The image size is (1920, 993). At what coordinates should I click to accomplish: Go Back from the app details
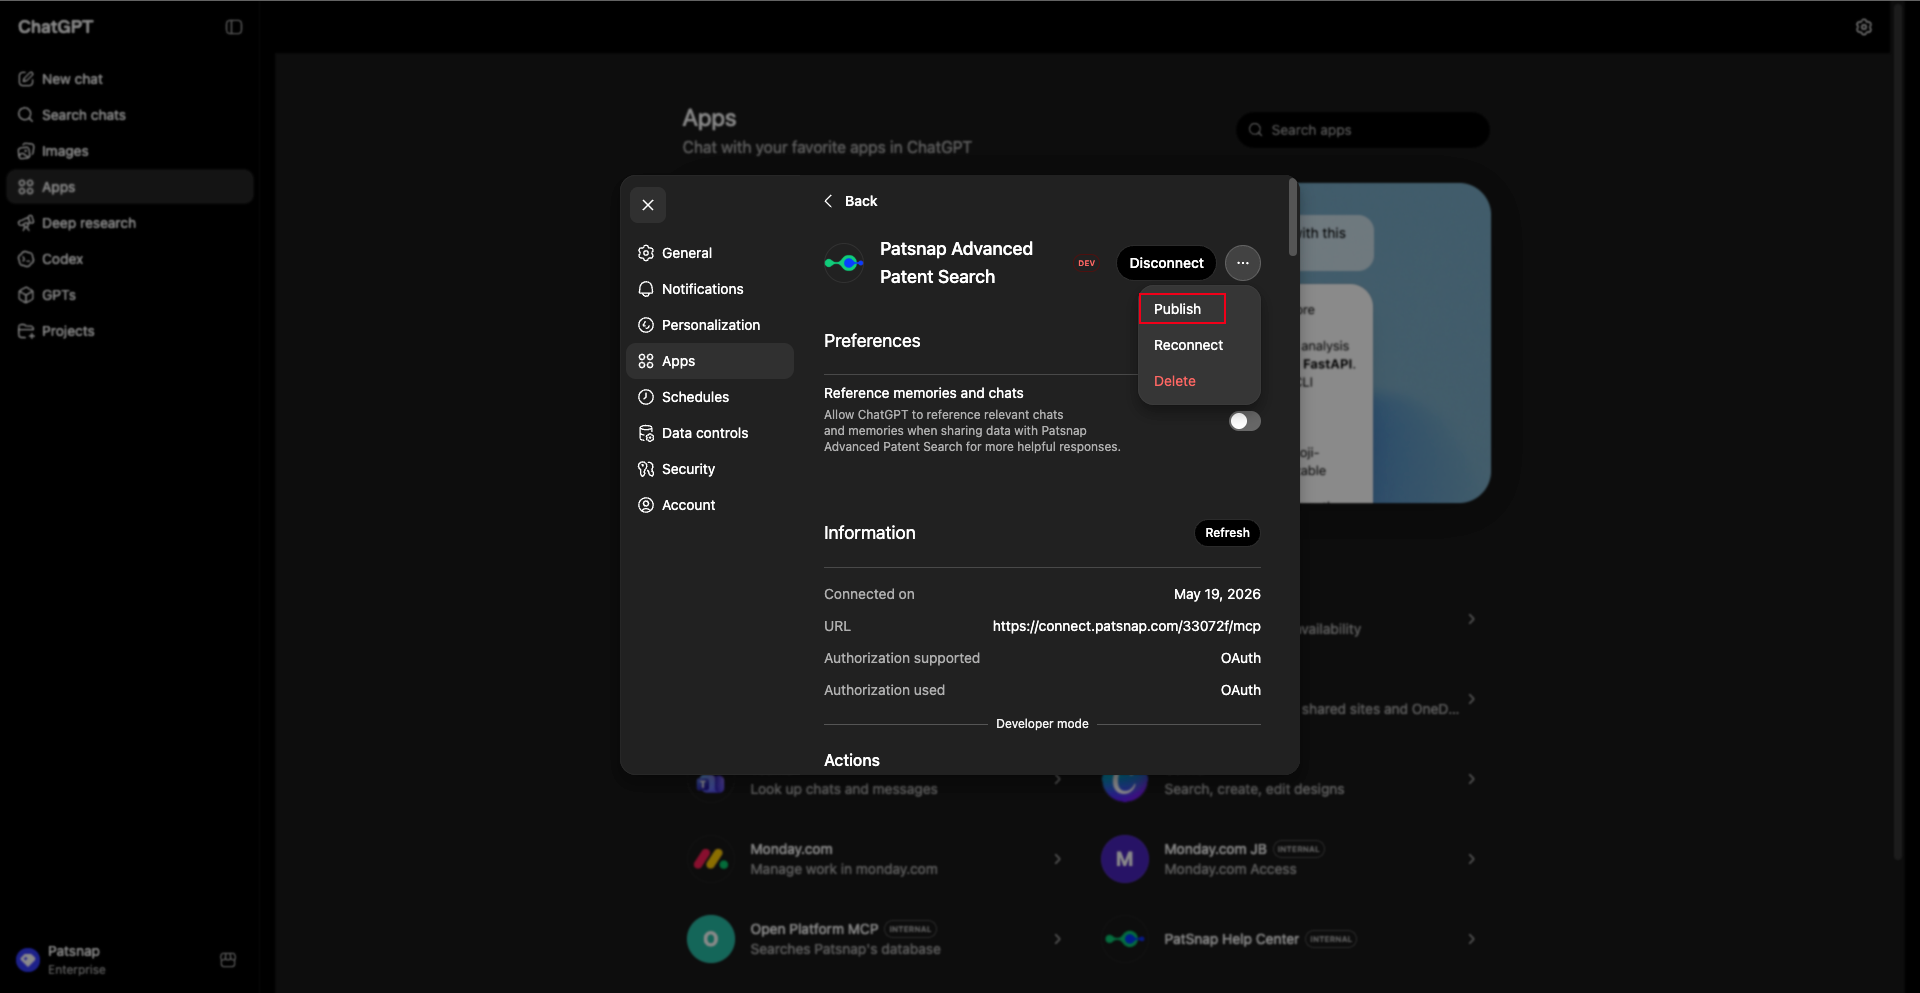(850, 201)
